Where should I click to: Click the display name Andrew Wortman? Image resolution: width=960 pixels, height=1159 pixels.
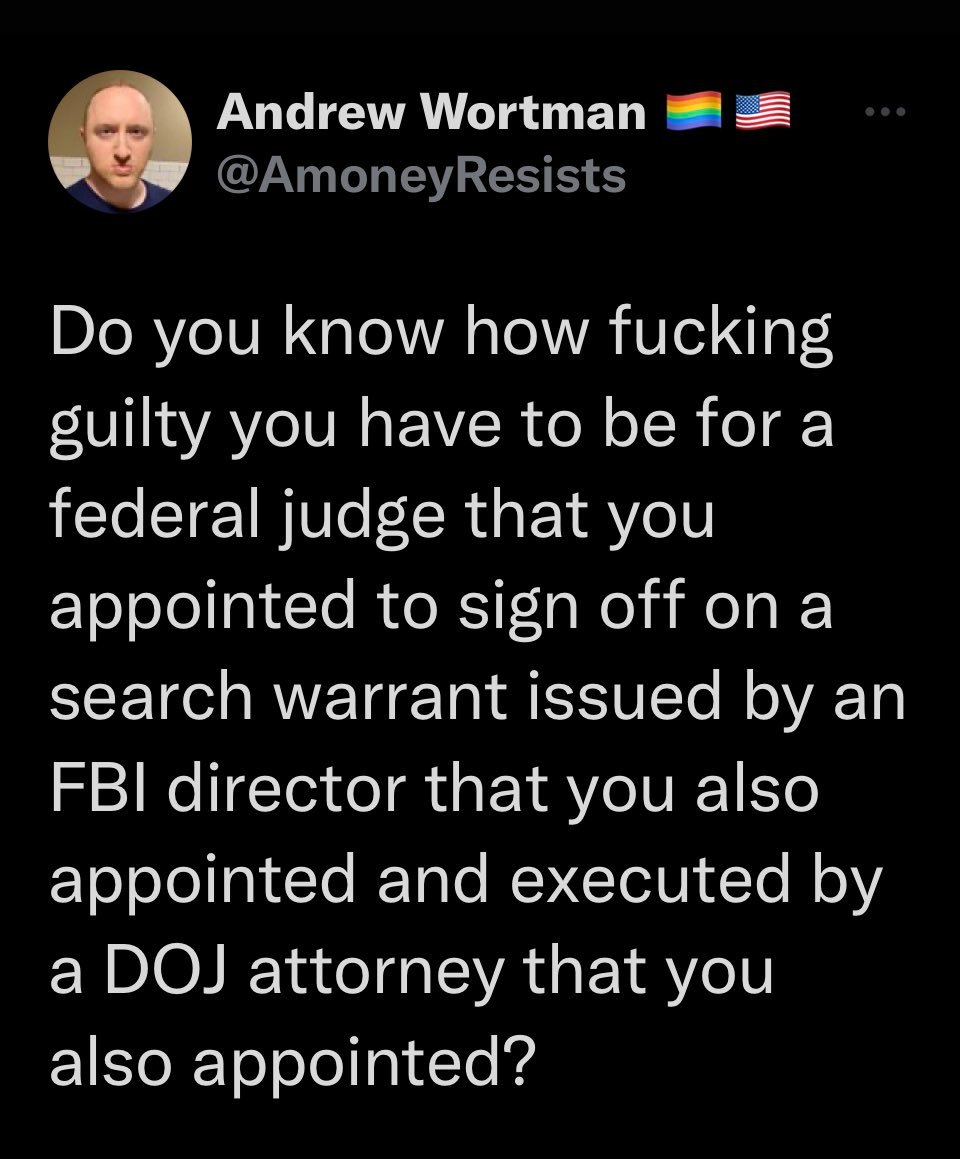pyautogui.click(x=432, y=113)
